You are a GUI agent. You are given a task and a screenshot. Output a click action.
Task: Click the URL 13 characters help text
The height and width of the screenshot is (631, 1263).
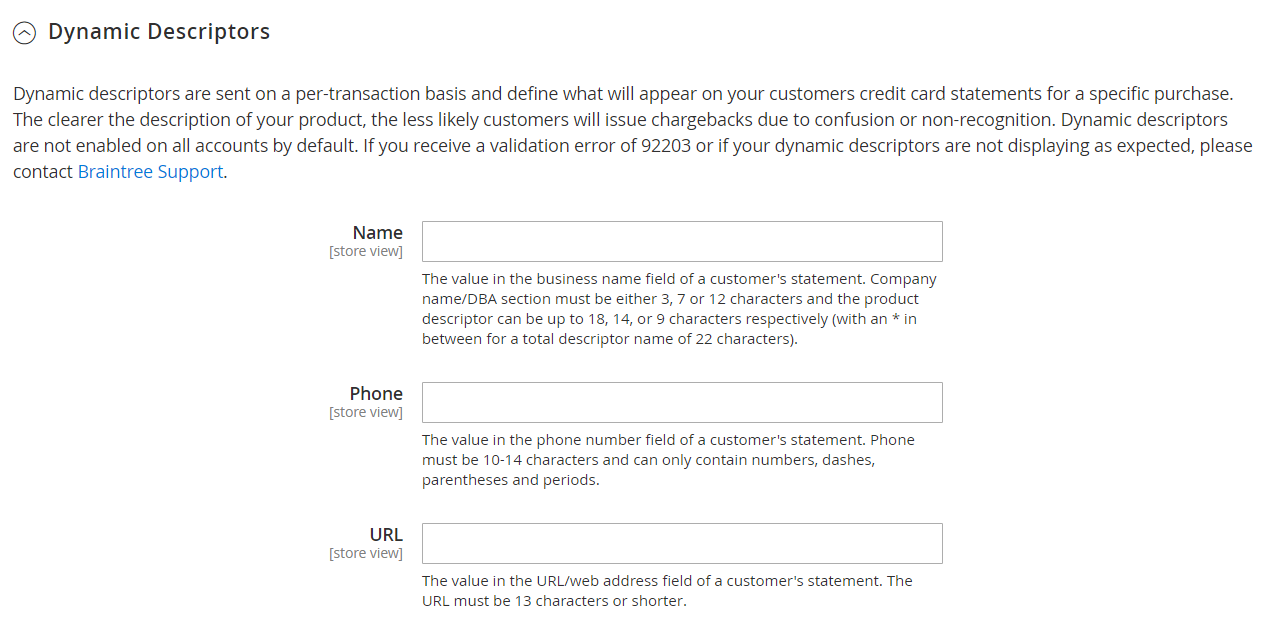pos(668,591)
